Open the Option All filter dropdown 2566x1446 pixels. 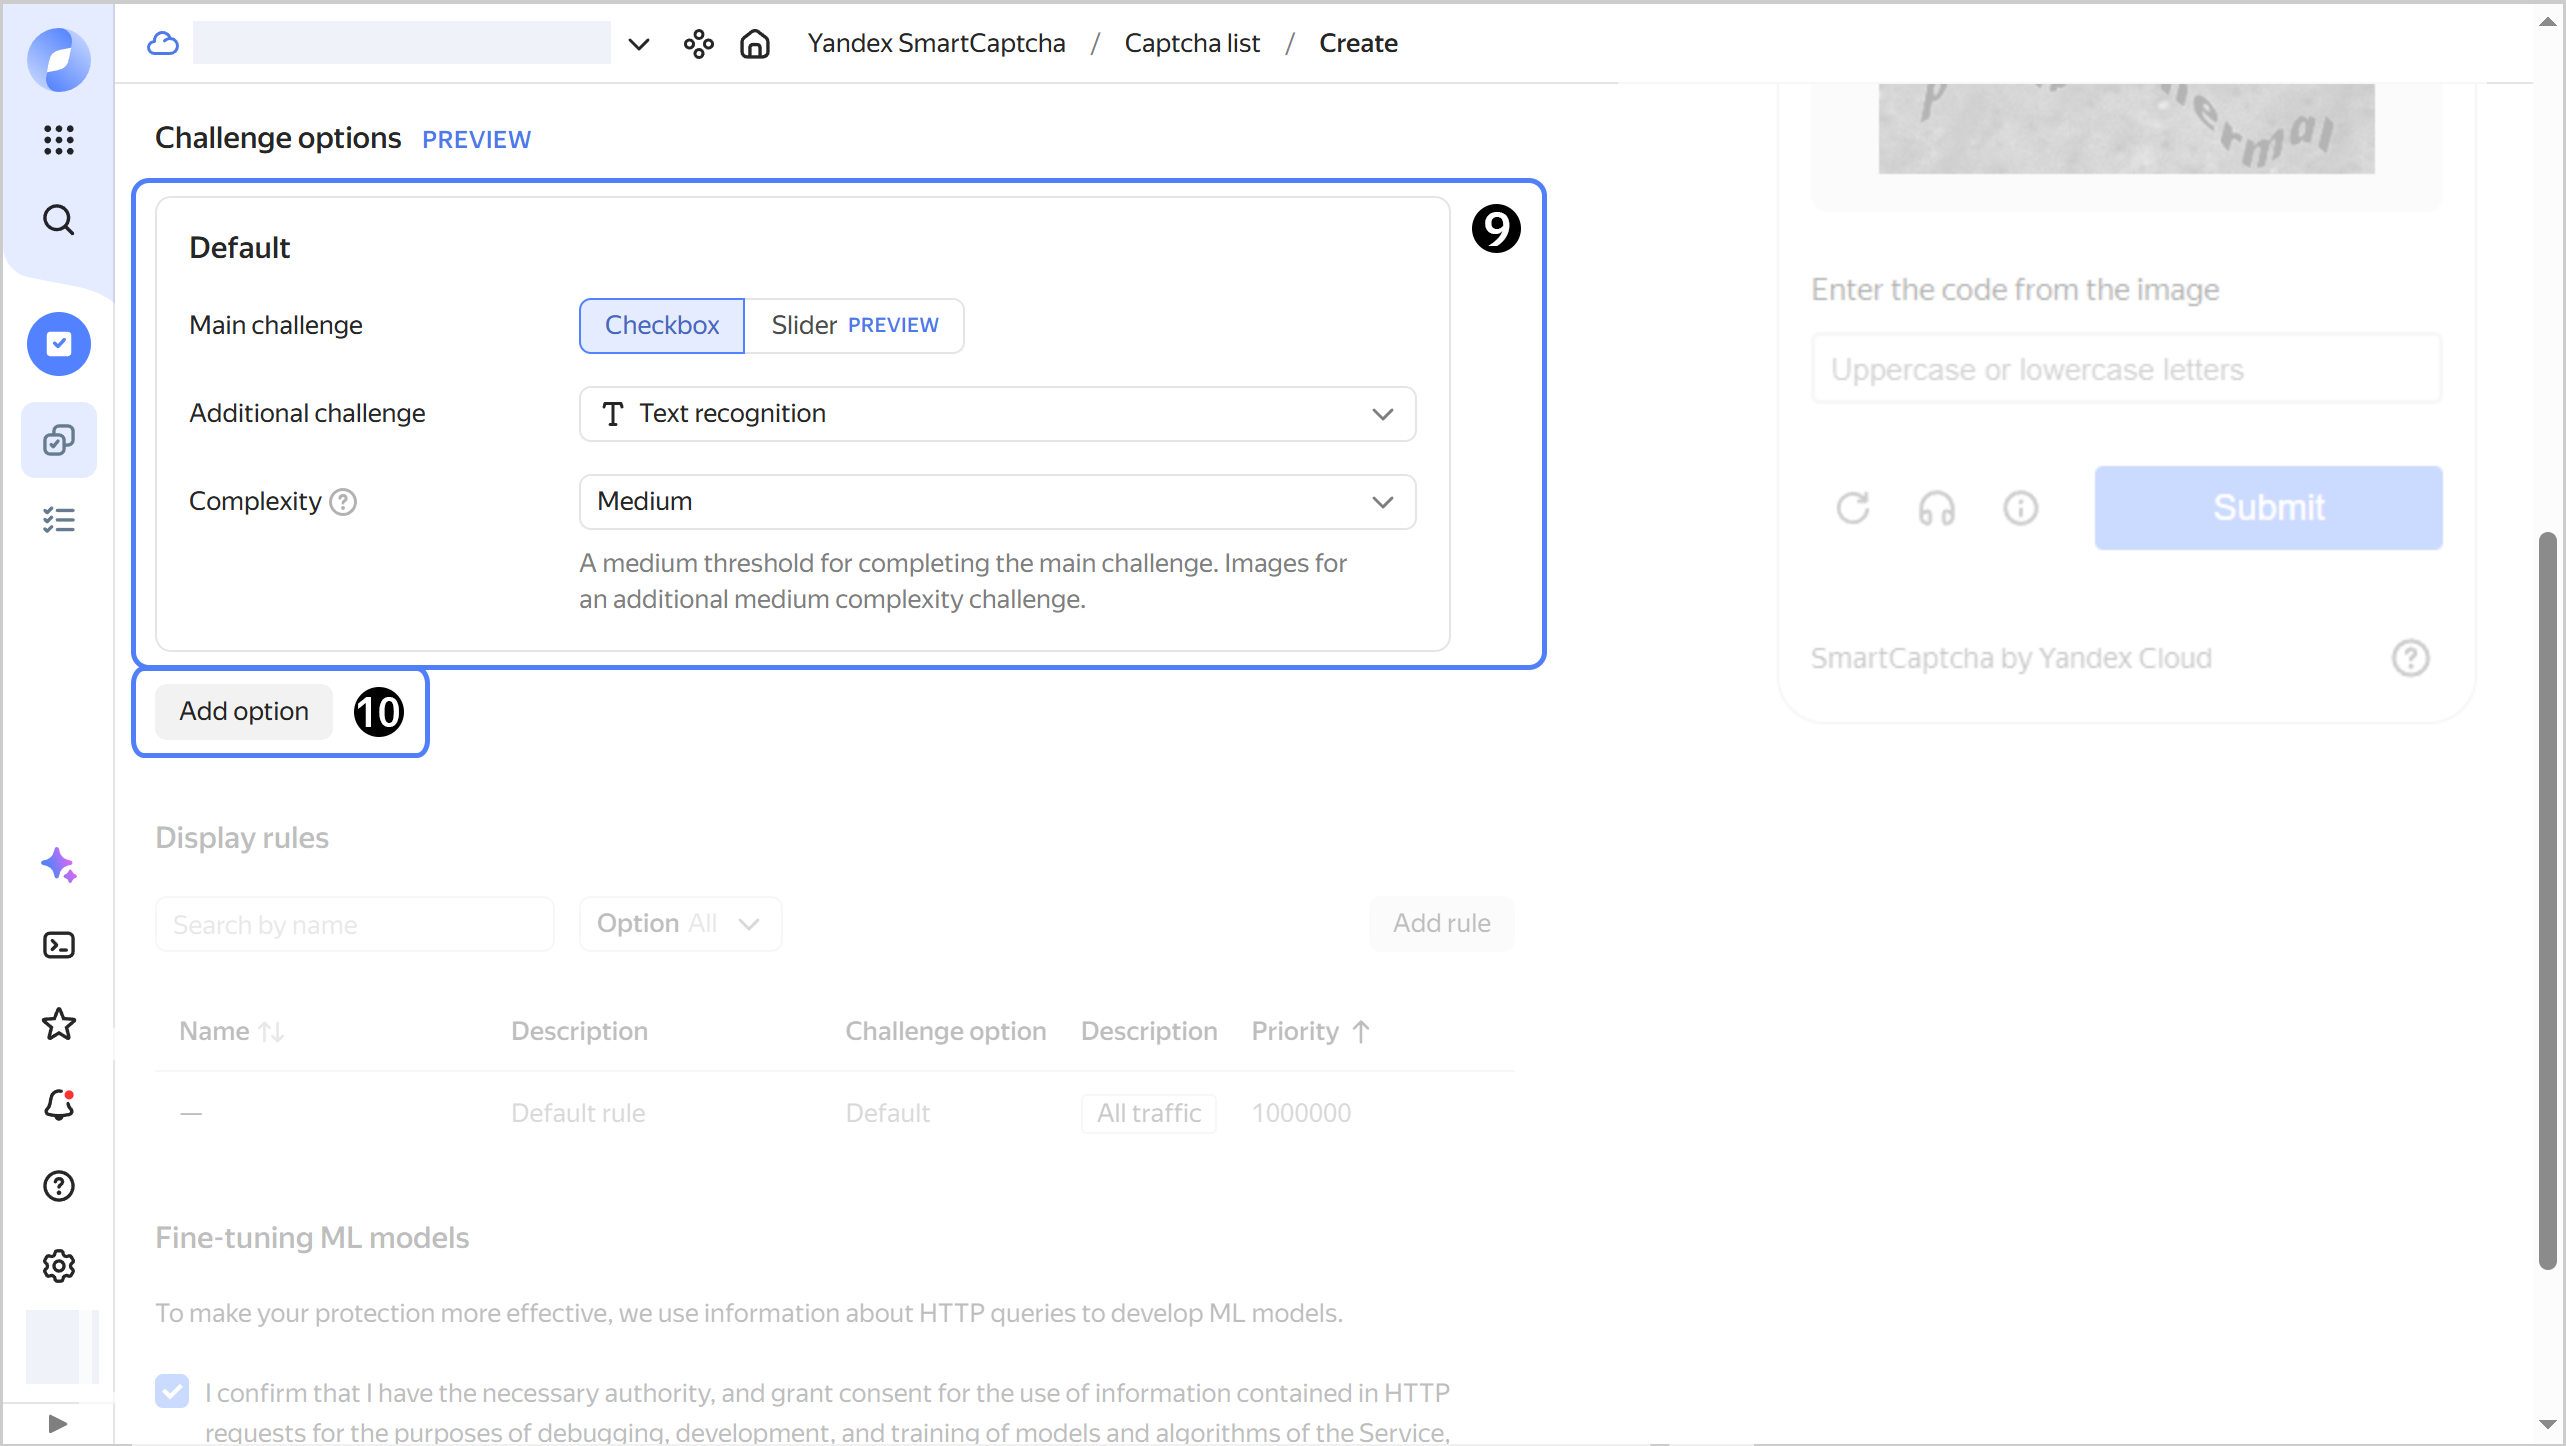click(680, 924)
